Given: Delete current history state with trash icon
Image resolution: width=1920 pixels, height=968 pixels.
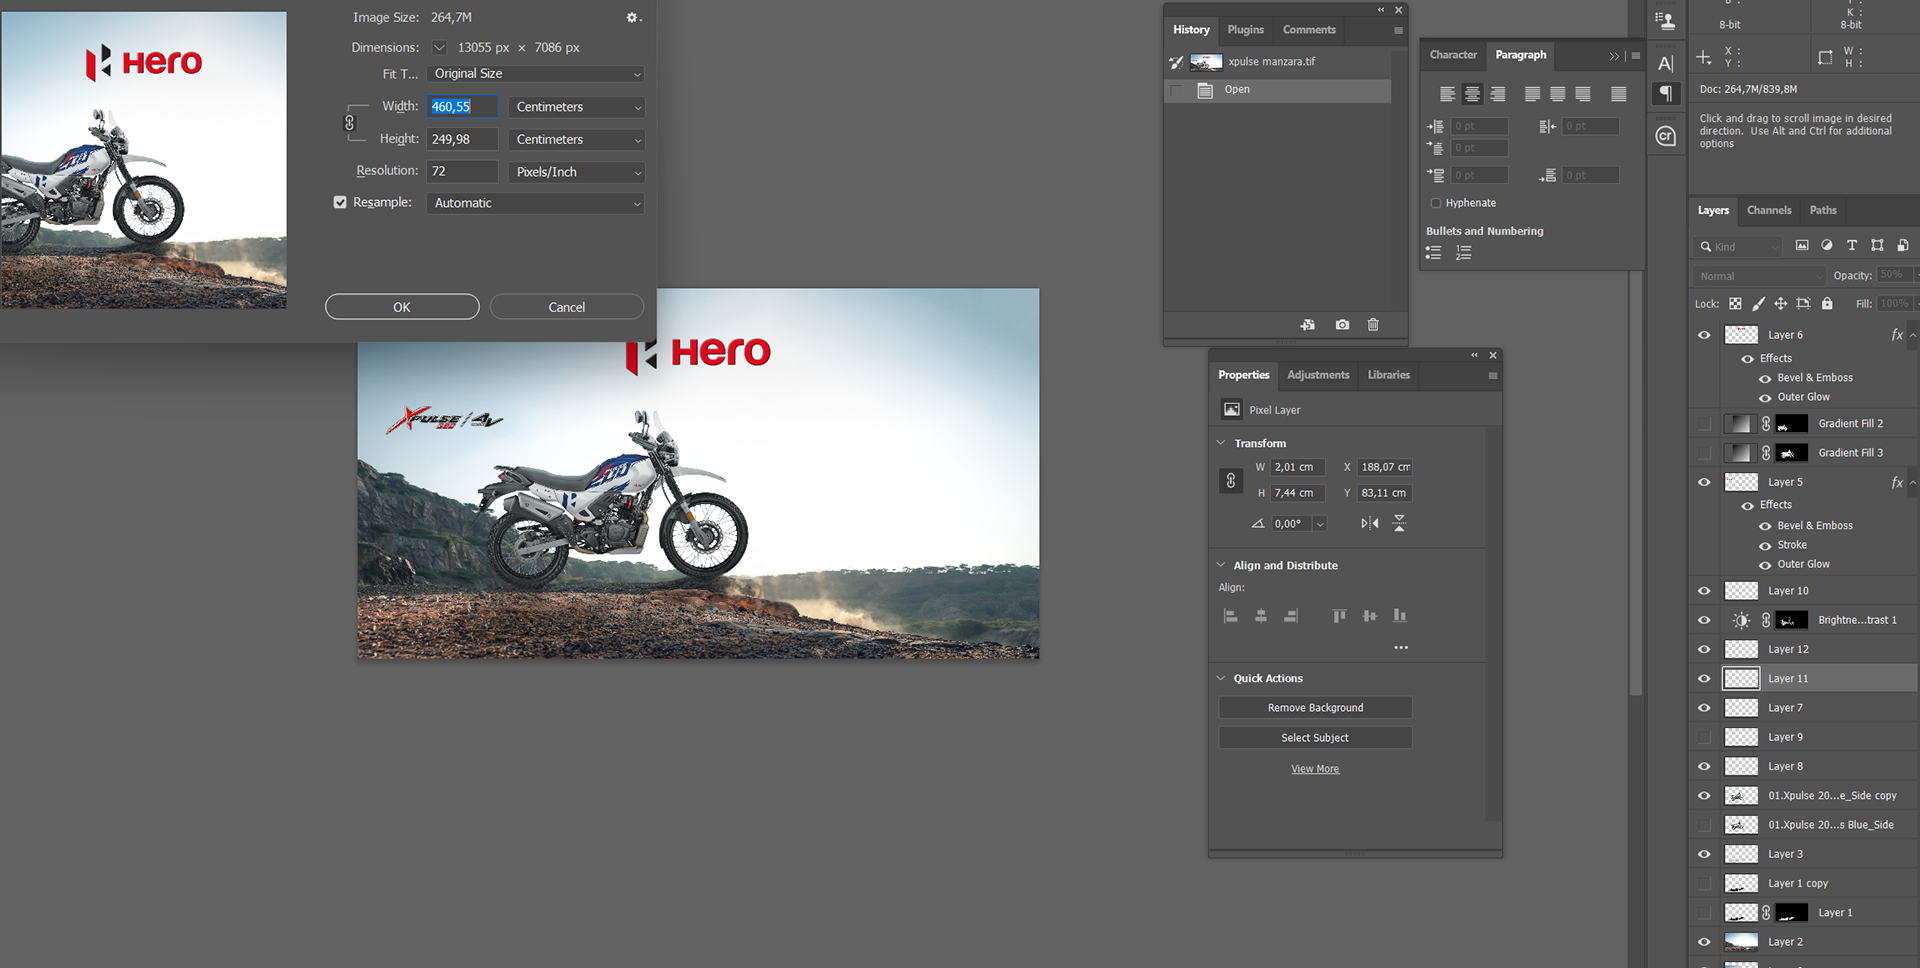Looking at the screenshot, I should point(1373,325).
